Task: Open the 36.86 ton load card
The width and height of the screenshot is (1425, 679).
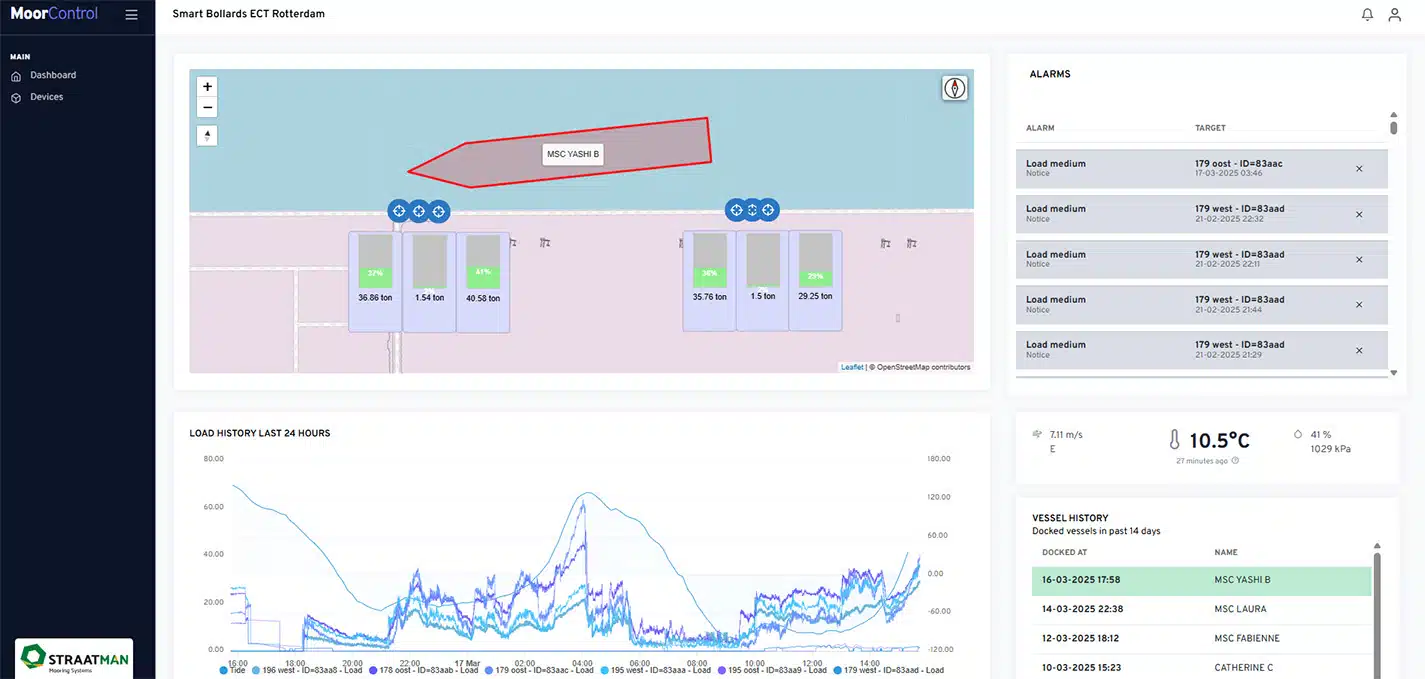Action: (375, 282)
